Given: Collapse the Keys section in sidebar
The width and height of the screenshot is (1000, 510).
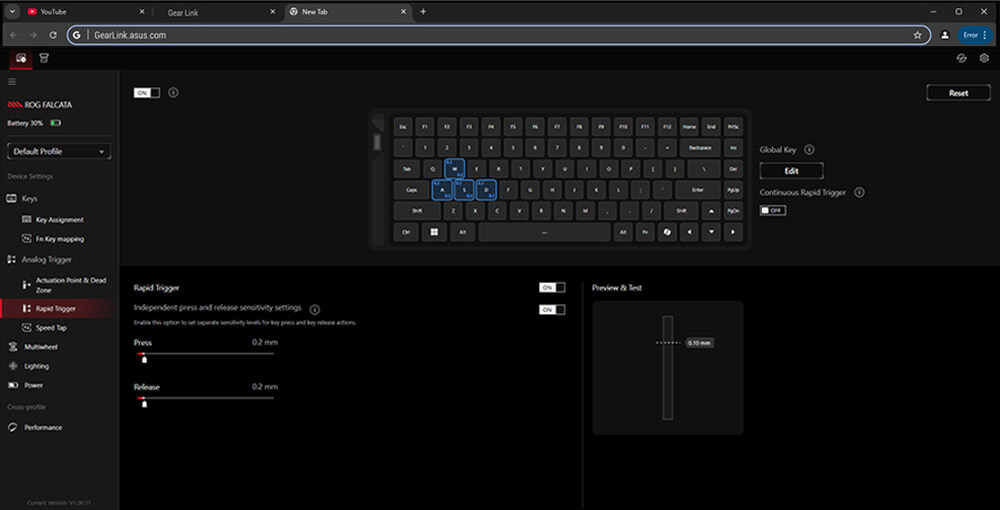Looking at the screenshot, I should [29, 199].
